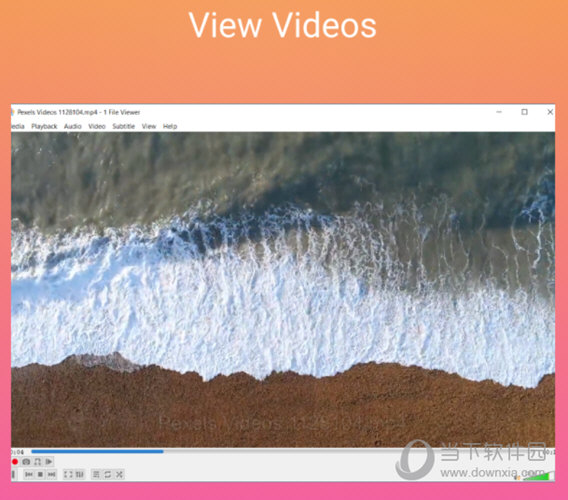Screen dimensions: 568x500
Task: Skip to the previous media track
Action: (x=29, y=474)
